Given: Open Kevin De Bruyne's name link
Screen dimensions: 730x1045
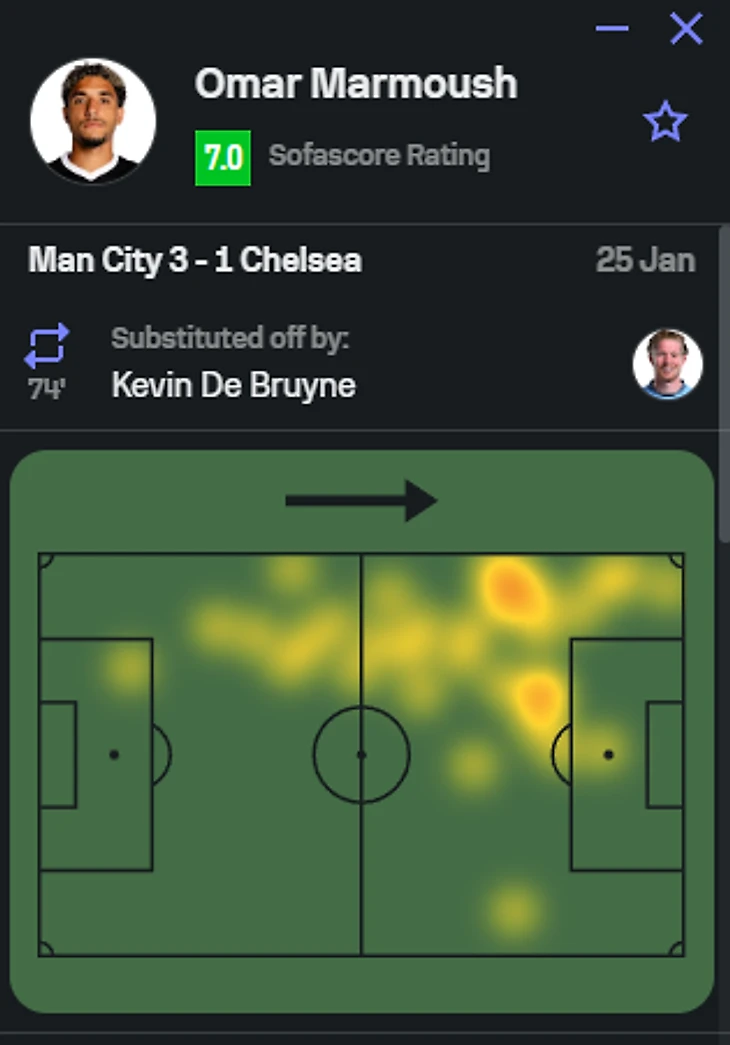Looking at the screenshot, I should [233, 385].
